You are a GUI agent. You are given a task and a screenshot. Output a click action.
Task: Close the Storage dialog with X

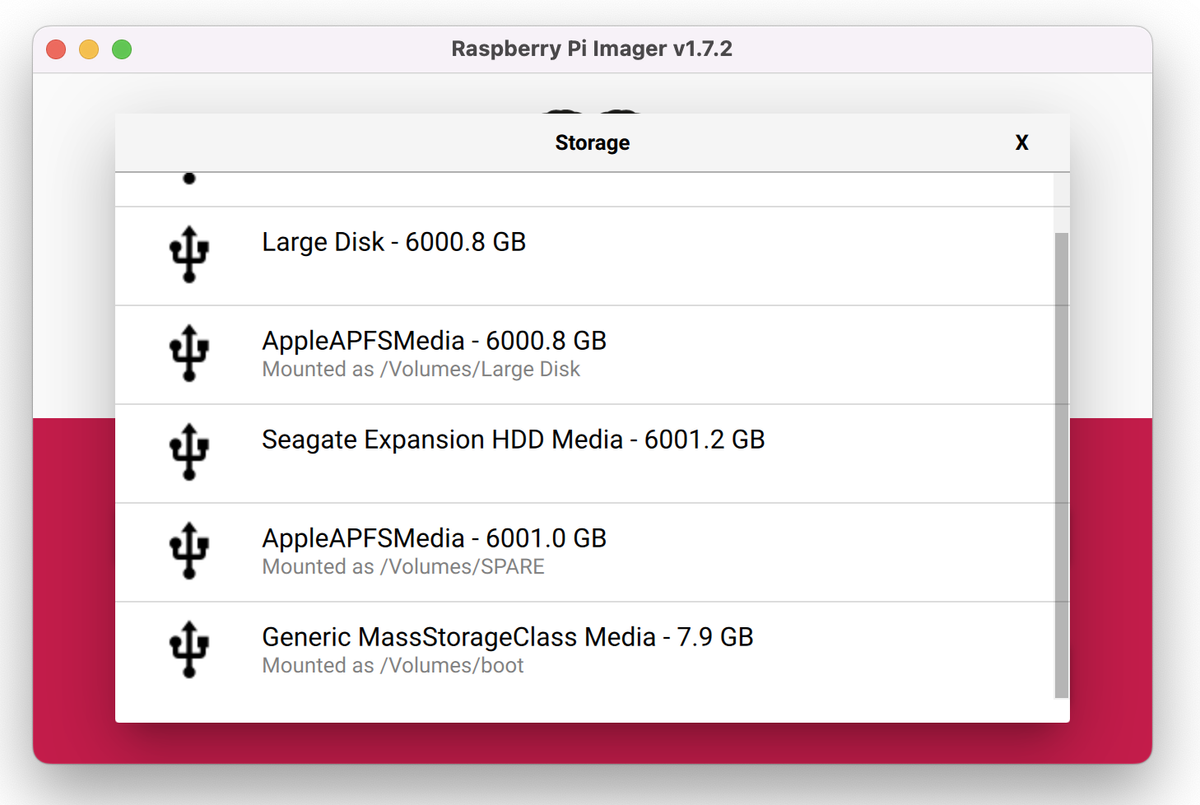point(1022,143)
